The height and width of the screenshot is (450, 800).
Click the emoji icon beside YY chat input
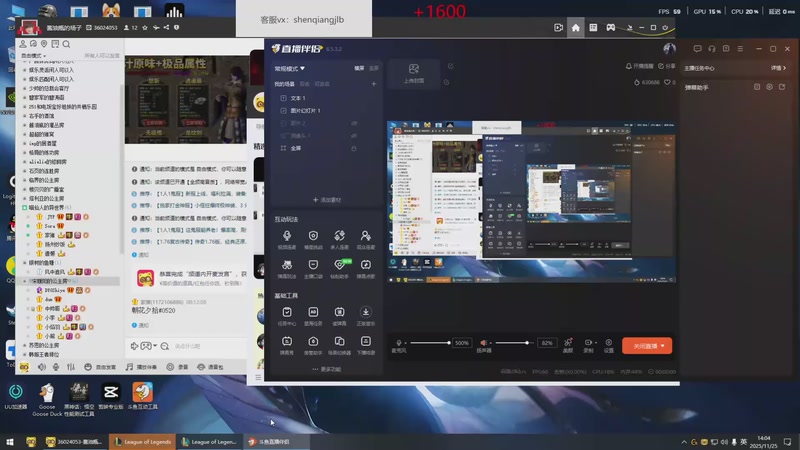(165, 346)
